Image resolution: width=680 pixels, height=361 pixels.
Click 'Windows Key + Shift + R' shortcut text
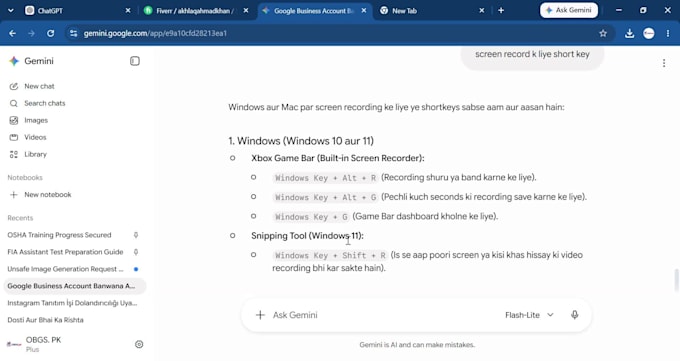pos(330,256)
